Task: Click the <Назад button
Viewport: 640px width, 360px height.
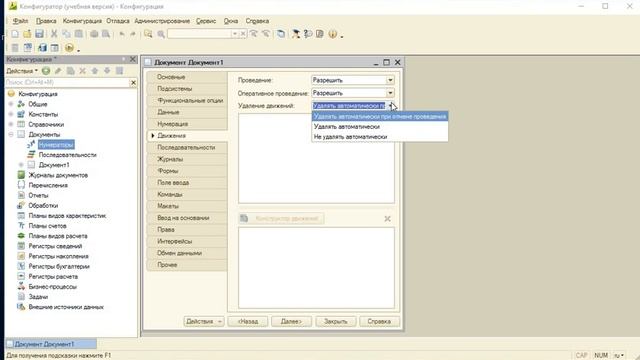Action: click(248, 322)
